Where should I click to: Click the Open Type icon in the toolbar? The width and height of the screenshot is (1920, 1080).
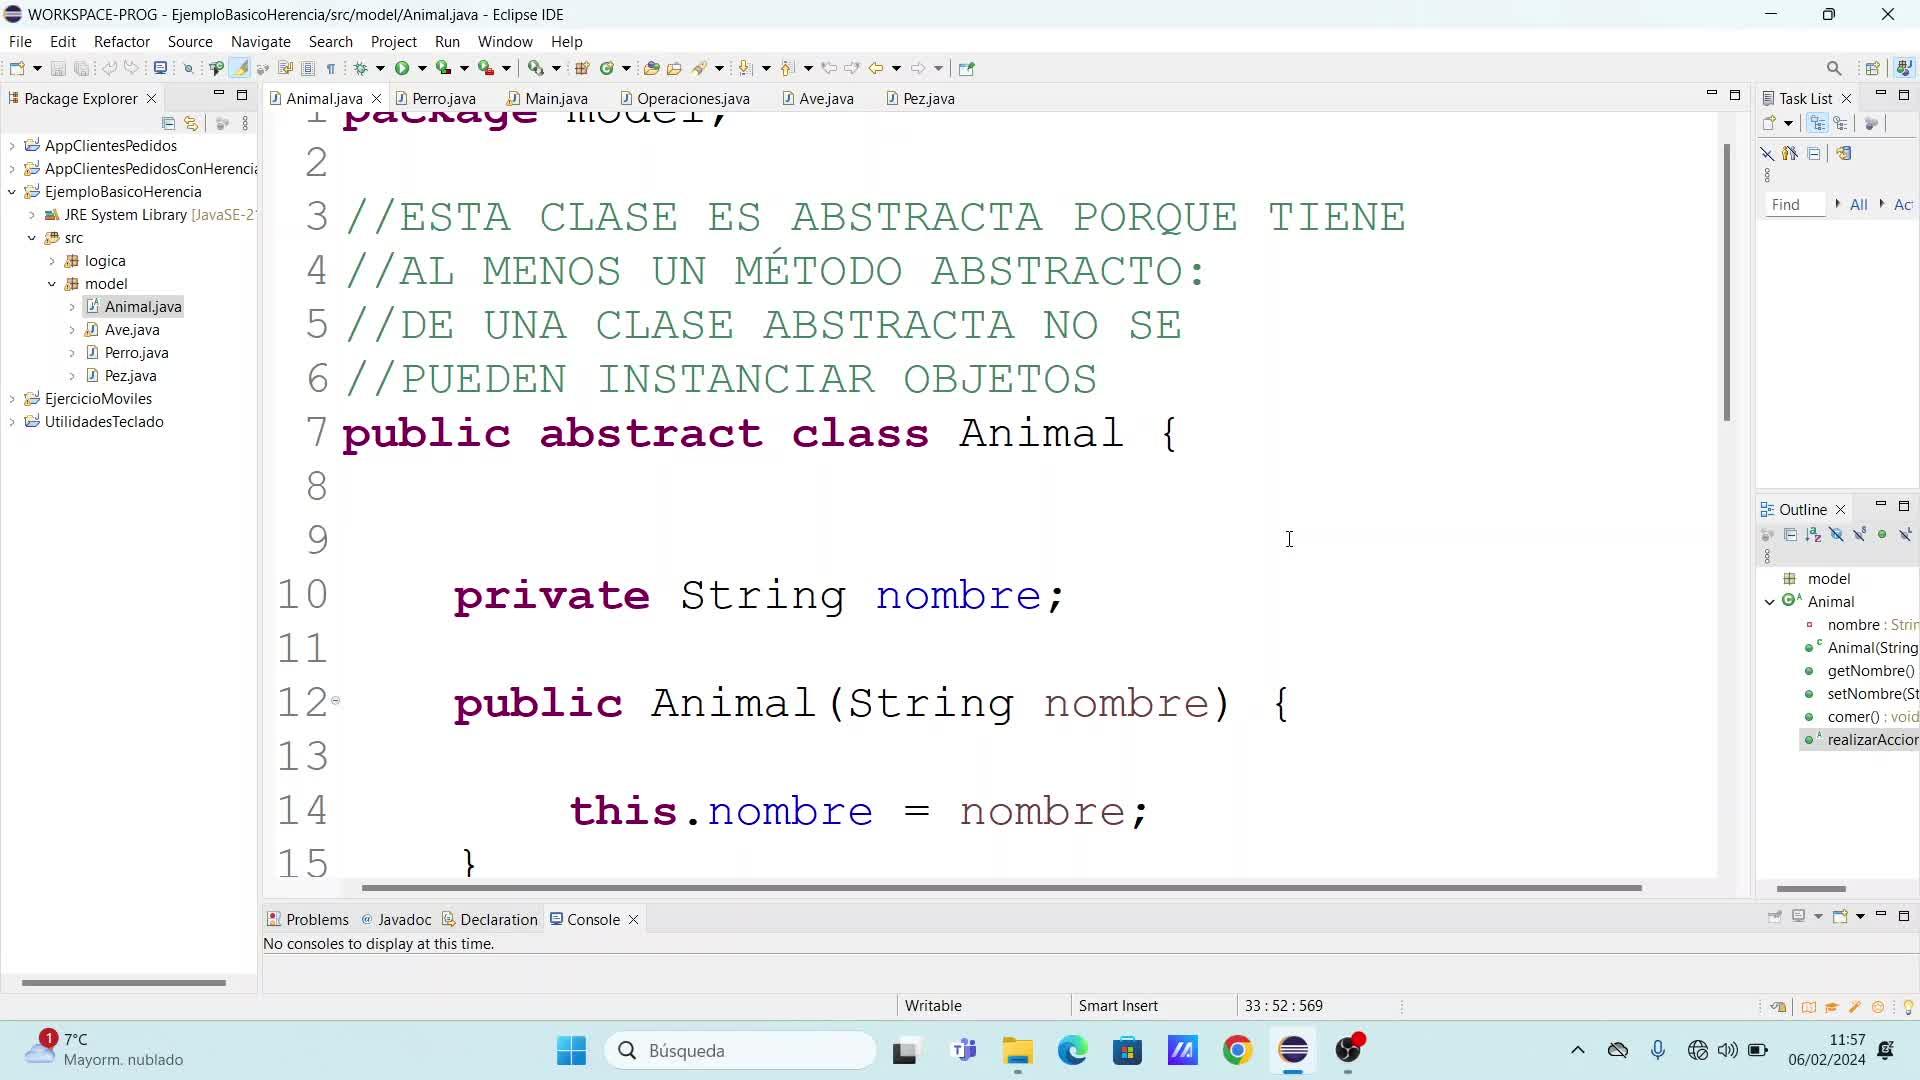point(651,68)
